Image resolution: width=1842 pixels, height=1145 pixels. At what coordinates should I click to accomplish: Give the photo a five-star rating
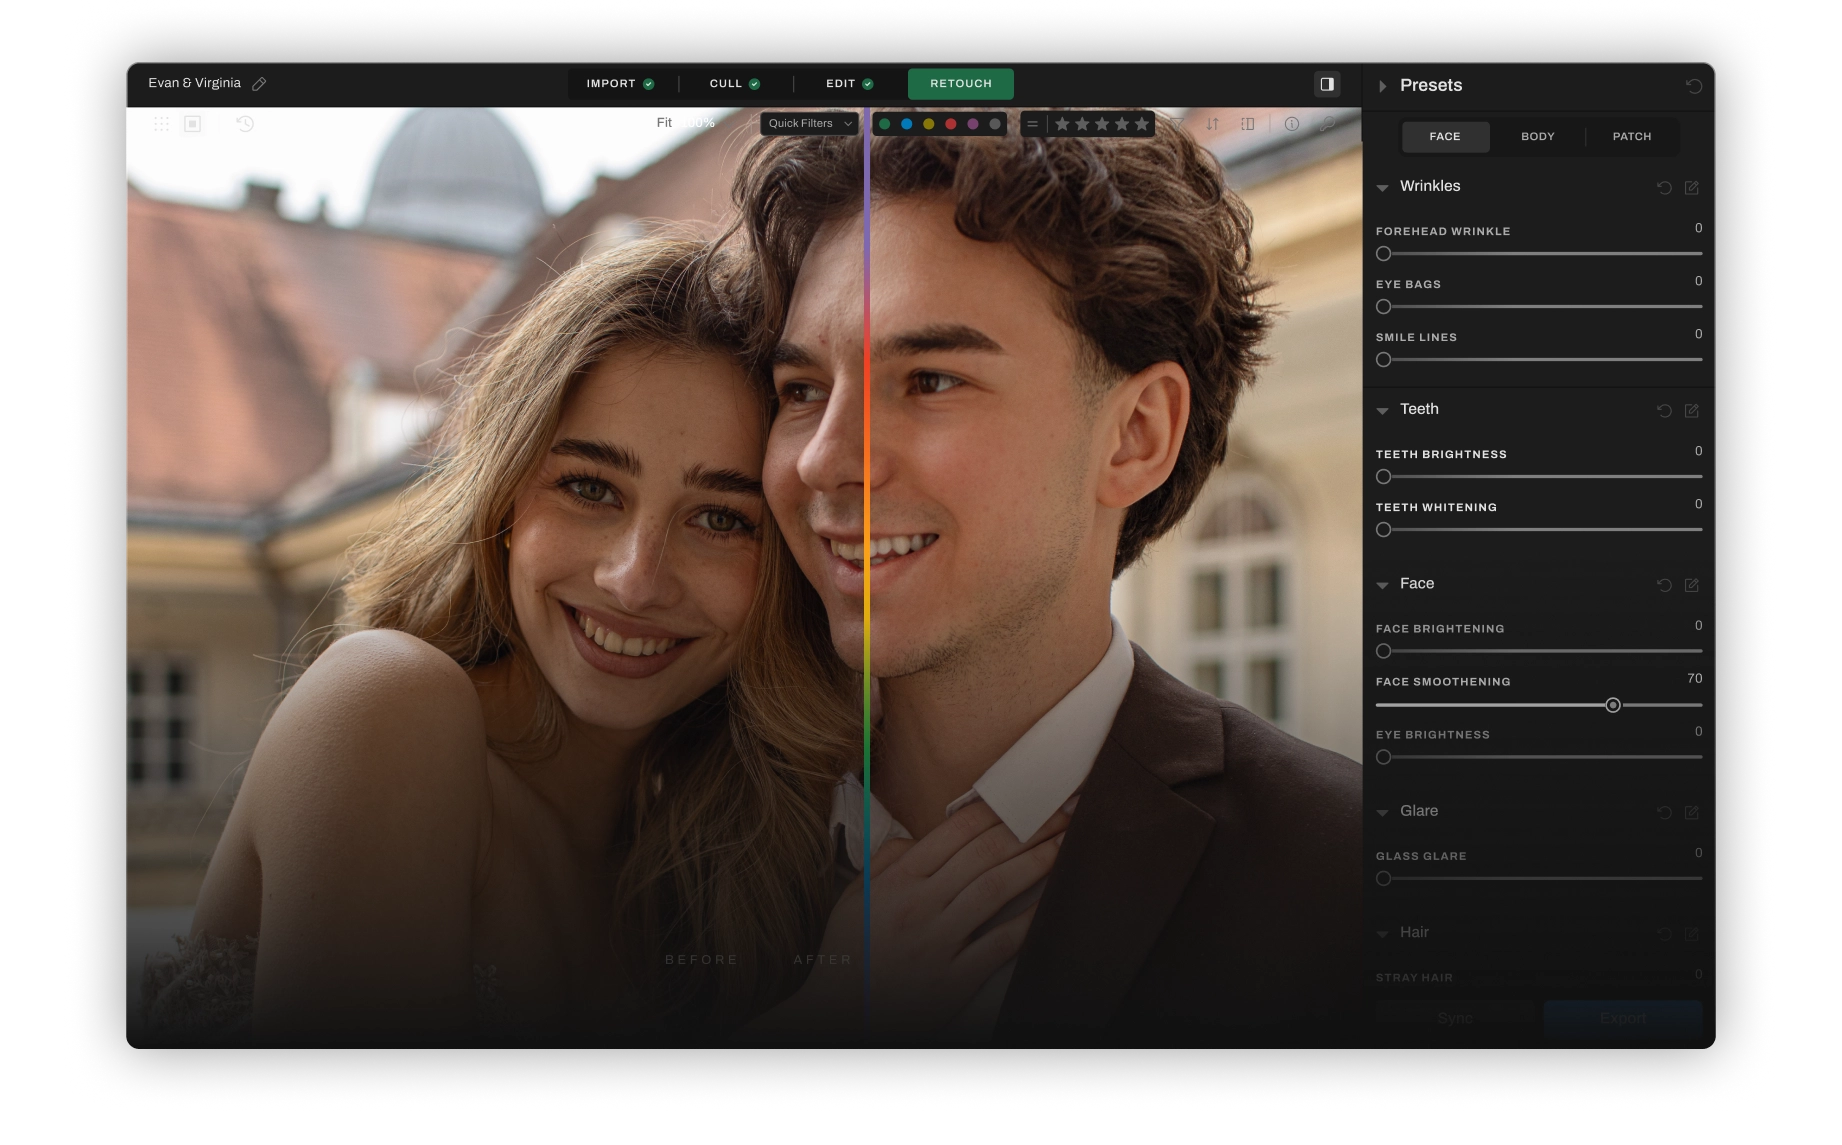tap(1142, 124)
